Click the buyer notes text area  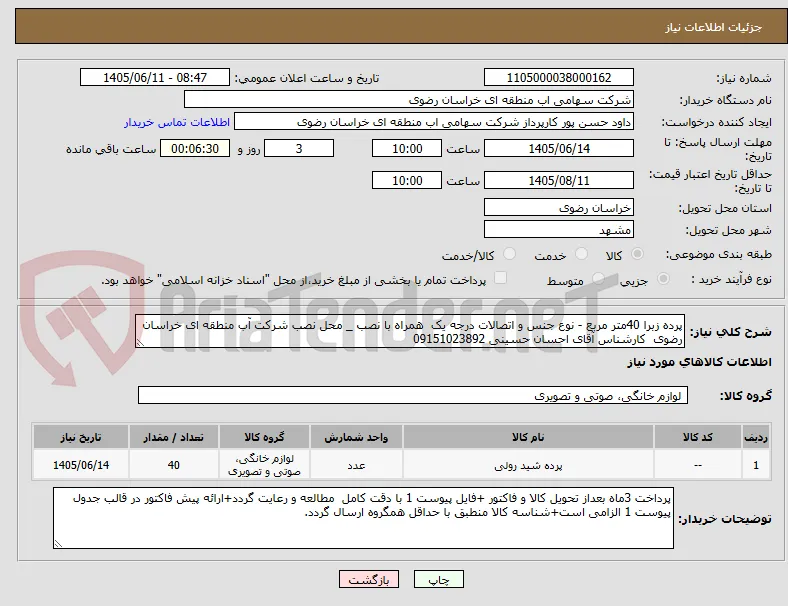363,518
